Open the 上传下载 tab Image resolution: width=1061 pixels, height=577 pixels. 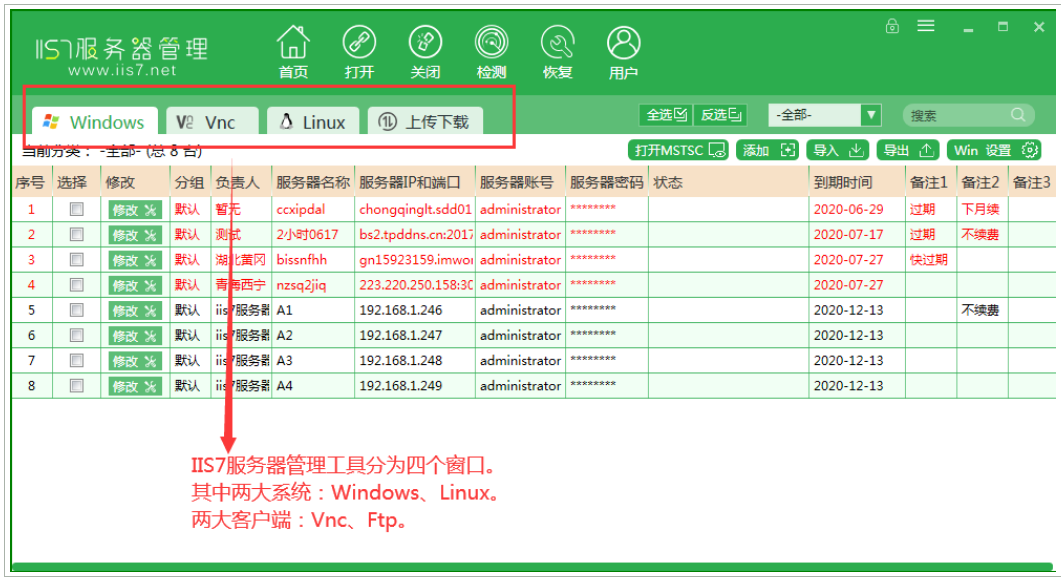pyautogui.click(x=425, y=122)
